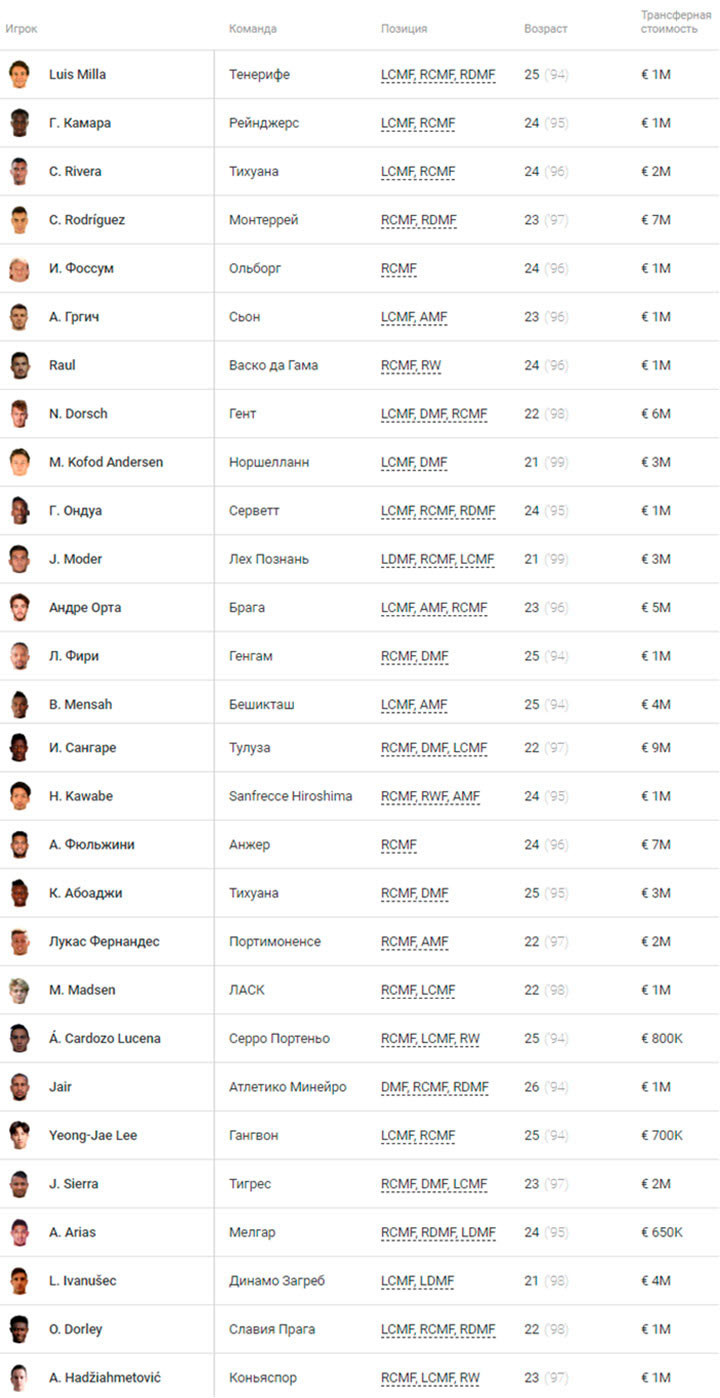Click the avatar of Yeong-Jae Lee
The image size is (720, 1398).
point(19,1135)
